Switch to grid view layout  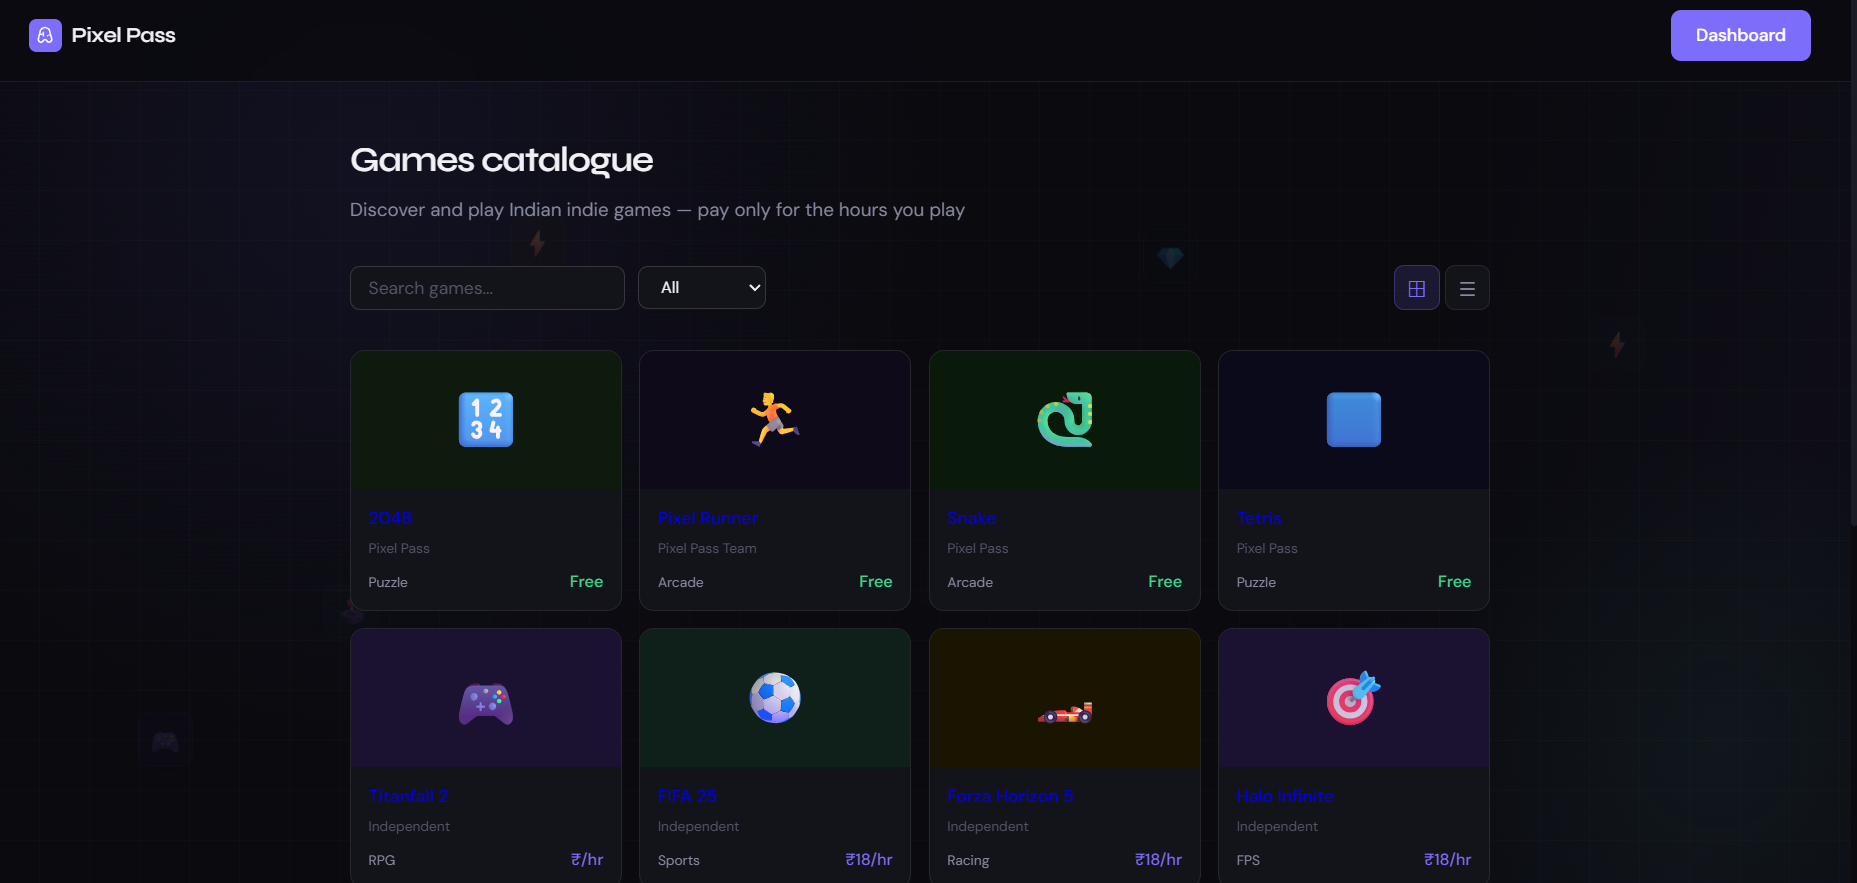point(1417,288)
